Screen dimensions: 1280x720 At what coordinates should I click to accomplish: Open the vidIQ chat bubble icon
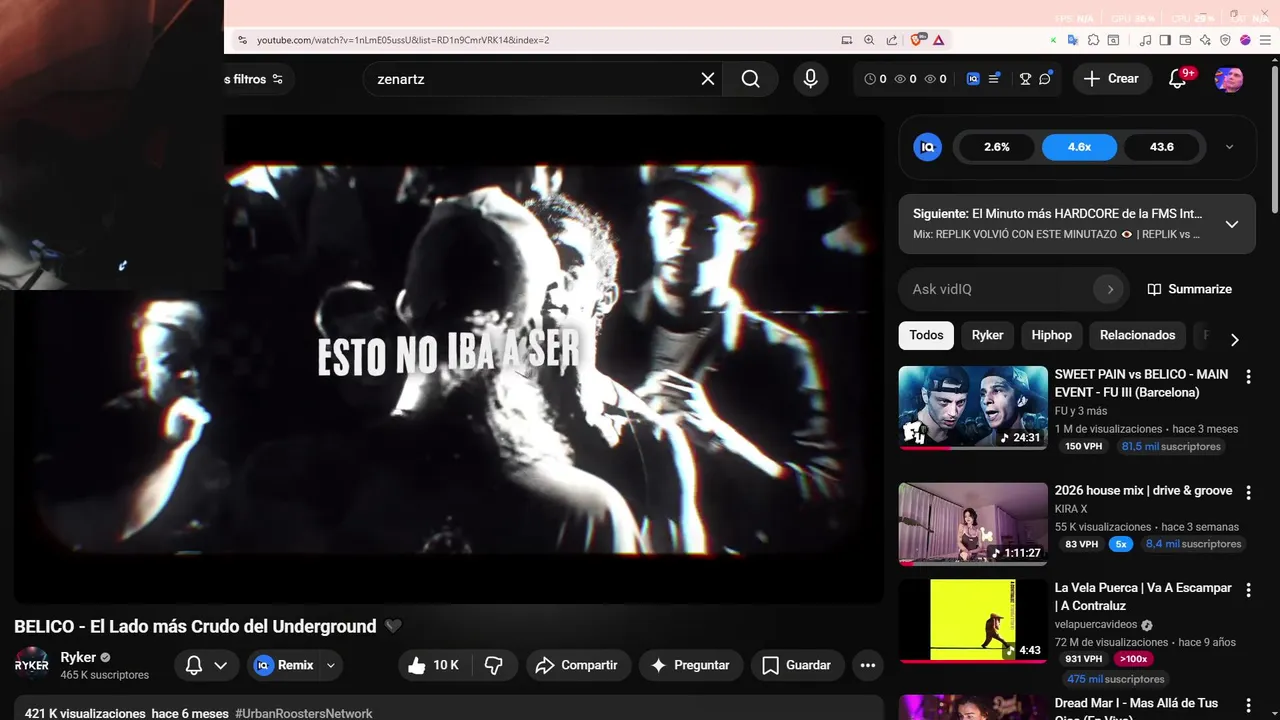[1045, 79]
